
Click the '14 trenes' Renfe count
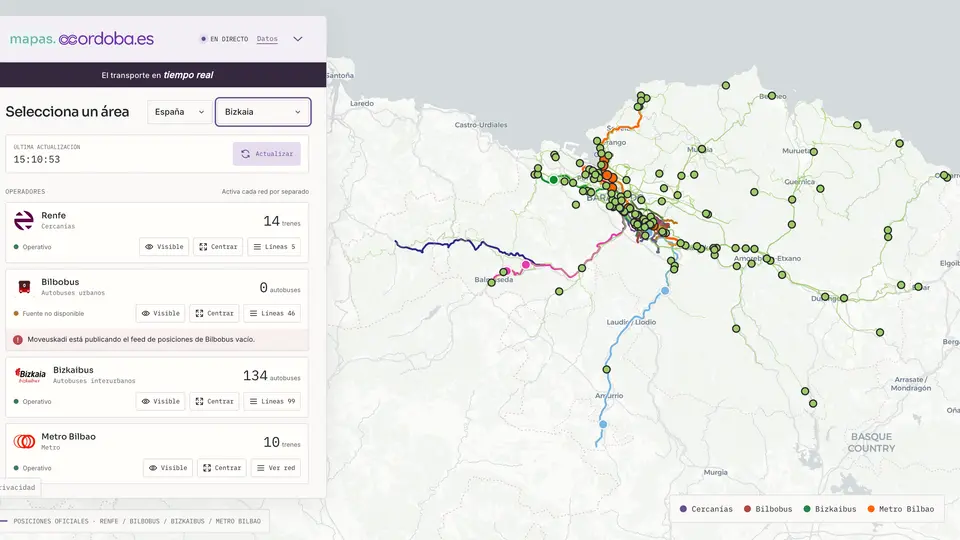pyautogui.click(x=282, y=221)
